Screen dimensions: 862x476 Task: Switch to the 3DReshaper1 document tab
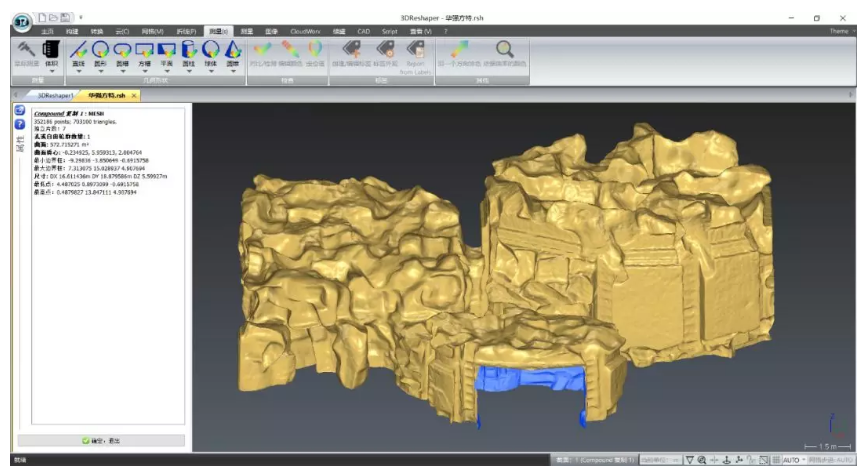pos(55,95)
